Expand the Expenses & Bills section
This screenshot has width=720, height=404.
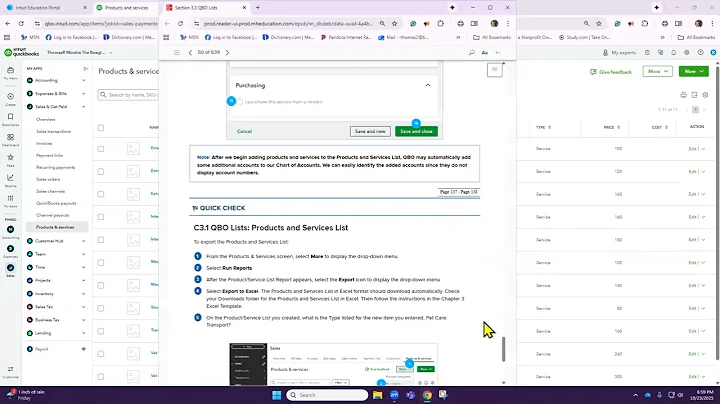[84, 94]
